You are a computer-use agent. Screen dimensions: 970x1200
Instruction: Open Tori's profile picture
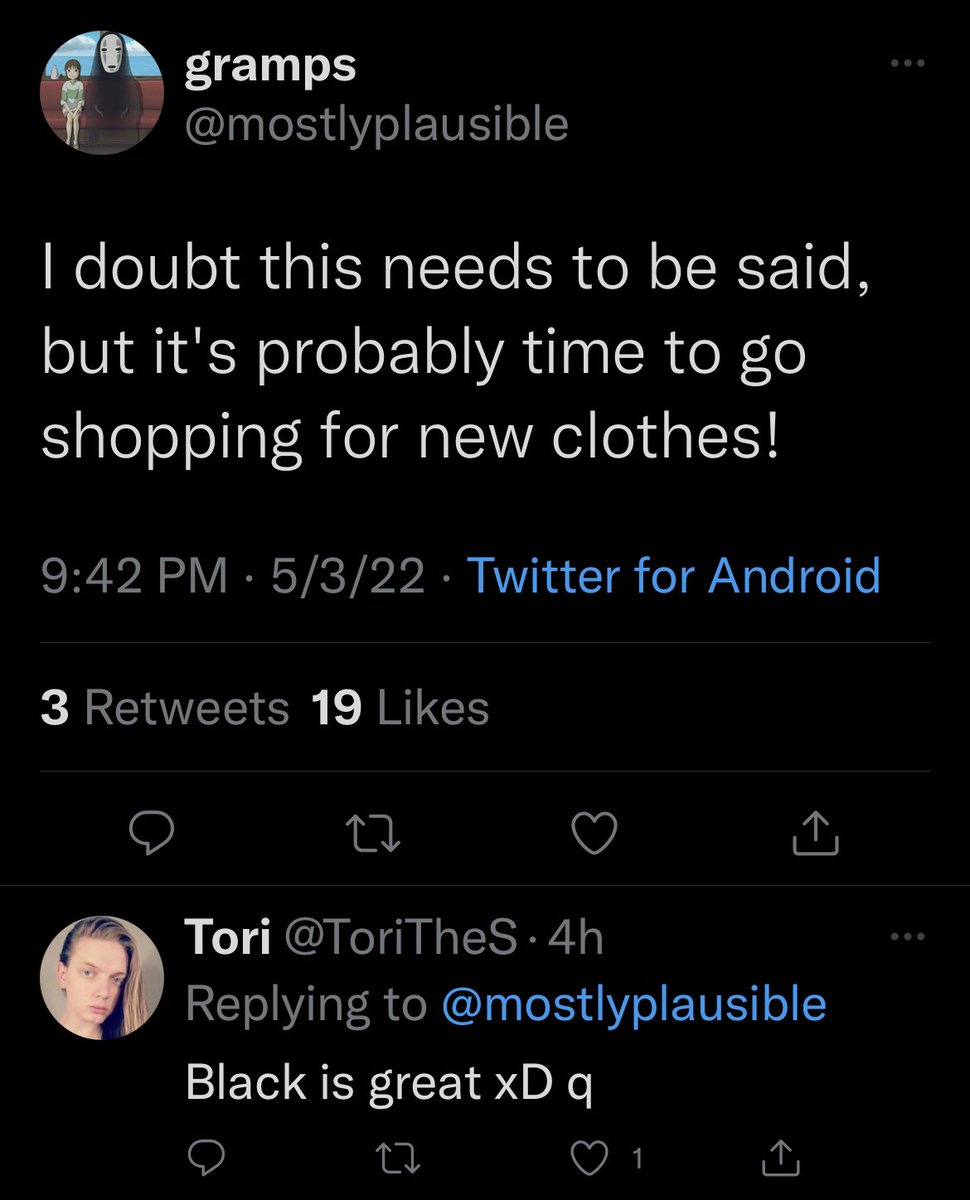(x=102, y=977)
